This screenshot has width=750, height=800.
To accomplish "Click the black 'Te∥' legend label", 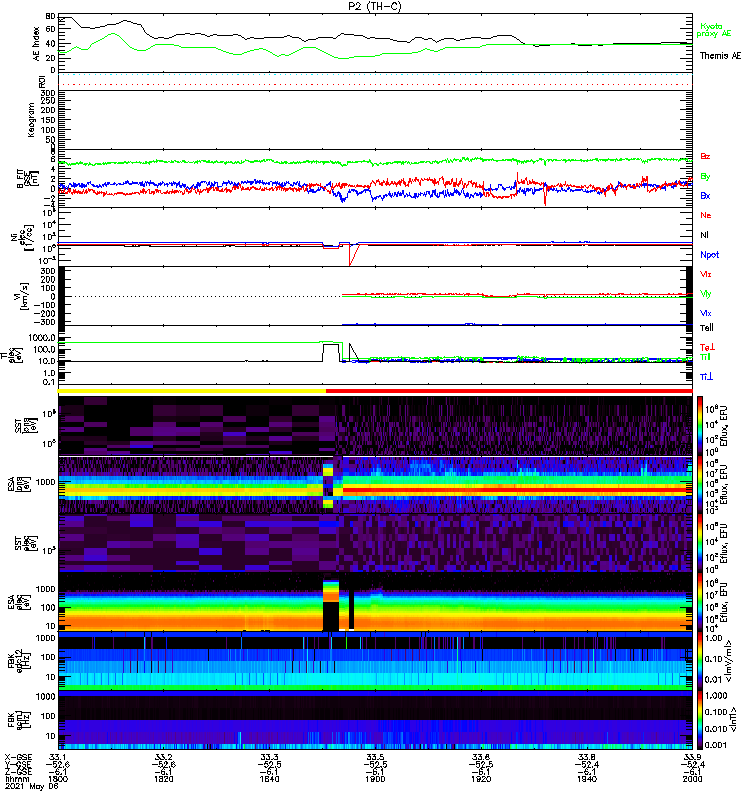I will click(x=707, y=328).
